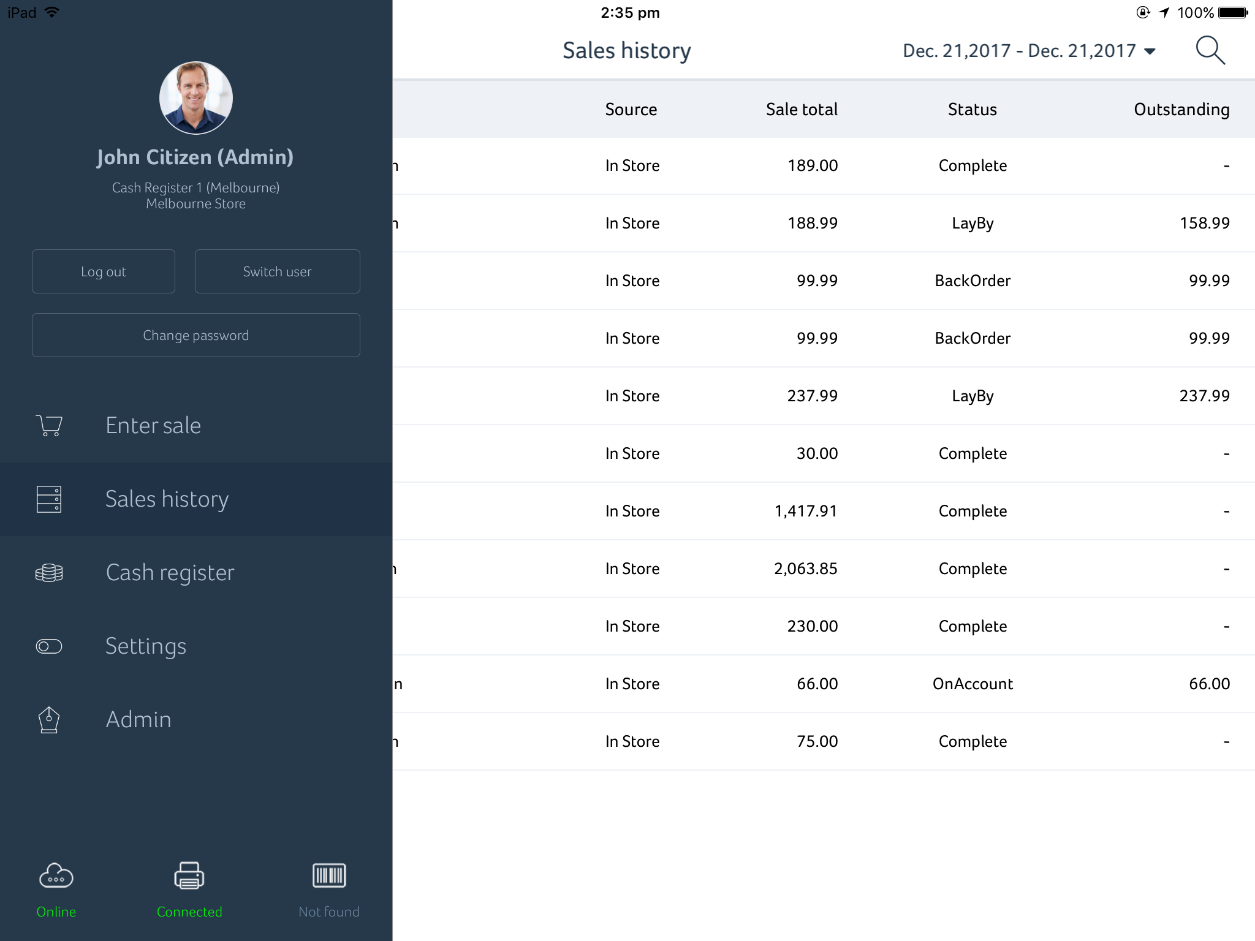Click the Switch user button
The image size is (1255, 941).
pyautogui.click(x=277, y=272)
